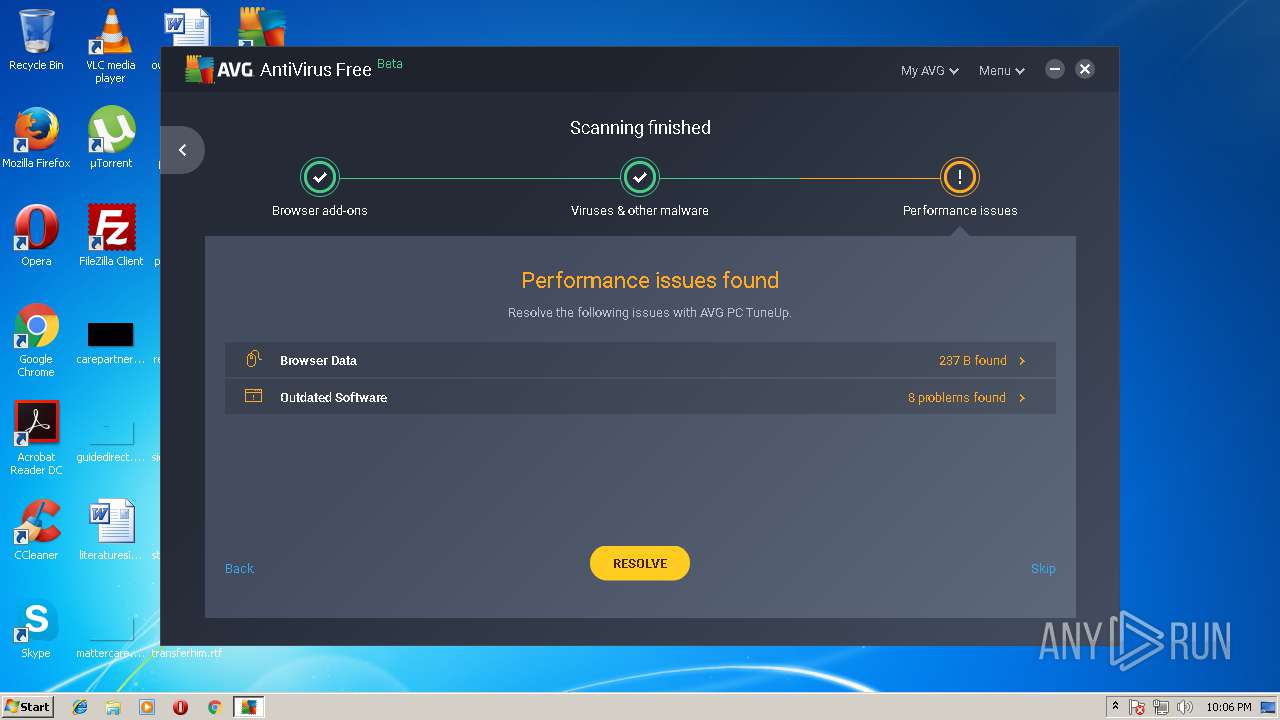The image size is (1280, 720).
Task: Click the '237 B found' result
Action: pyautogui.click(x=972, y=360)
